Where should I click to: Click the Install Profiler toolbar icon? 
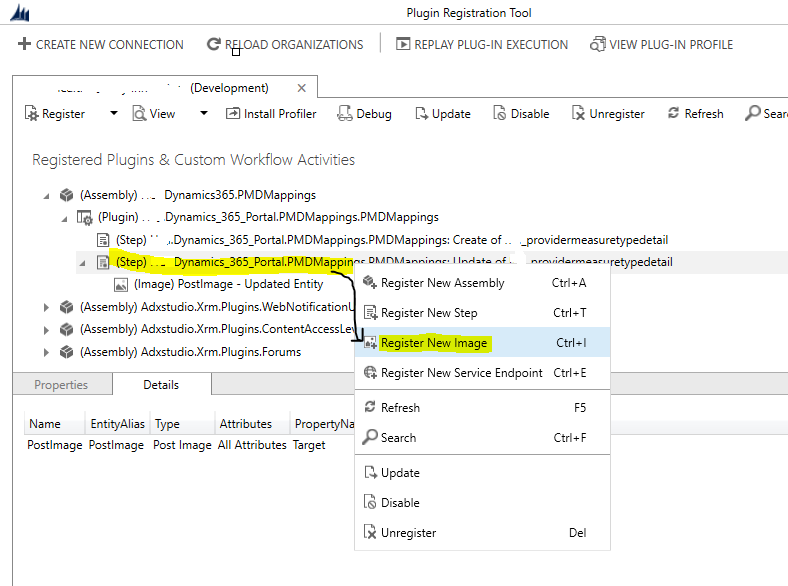click(233, 114)
